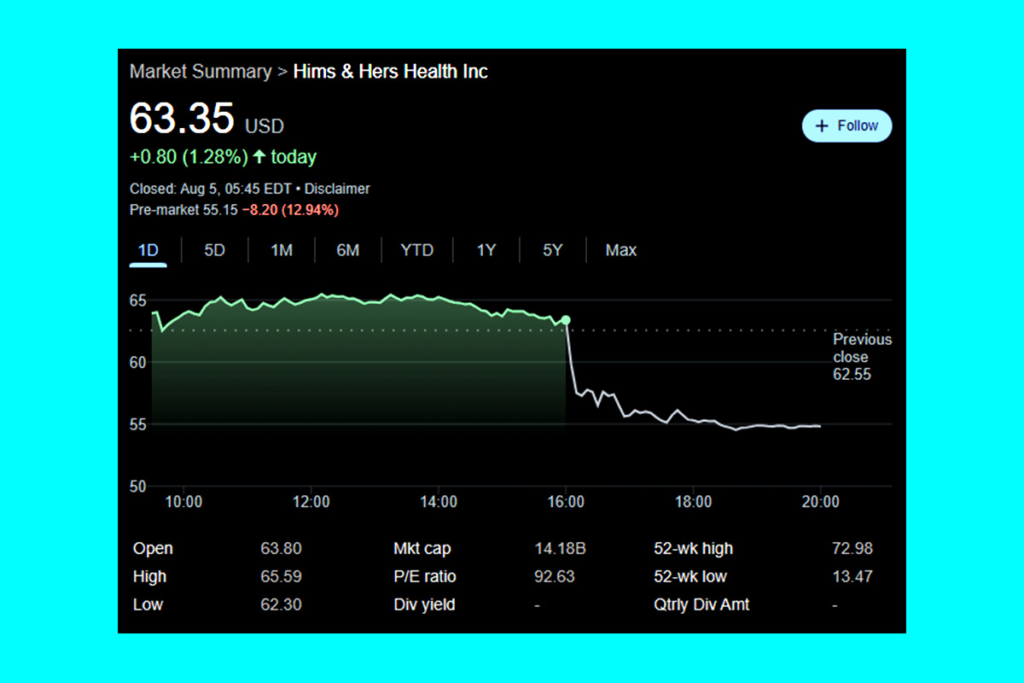The width and height of the screenshot is (1024, 683).
Task: Click the Follow button
Action: (x=846, y=126)
